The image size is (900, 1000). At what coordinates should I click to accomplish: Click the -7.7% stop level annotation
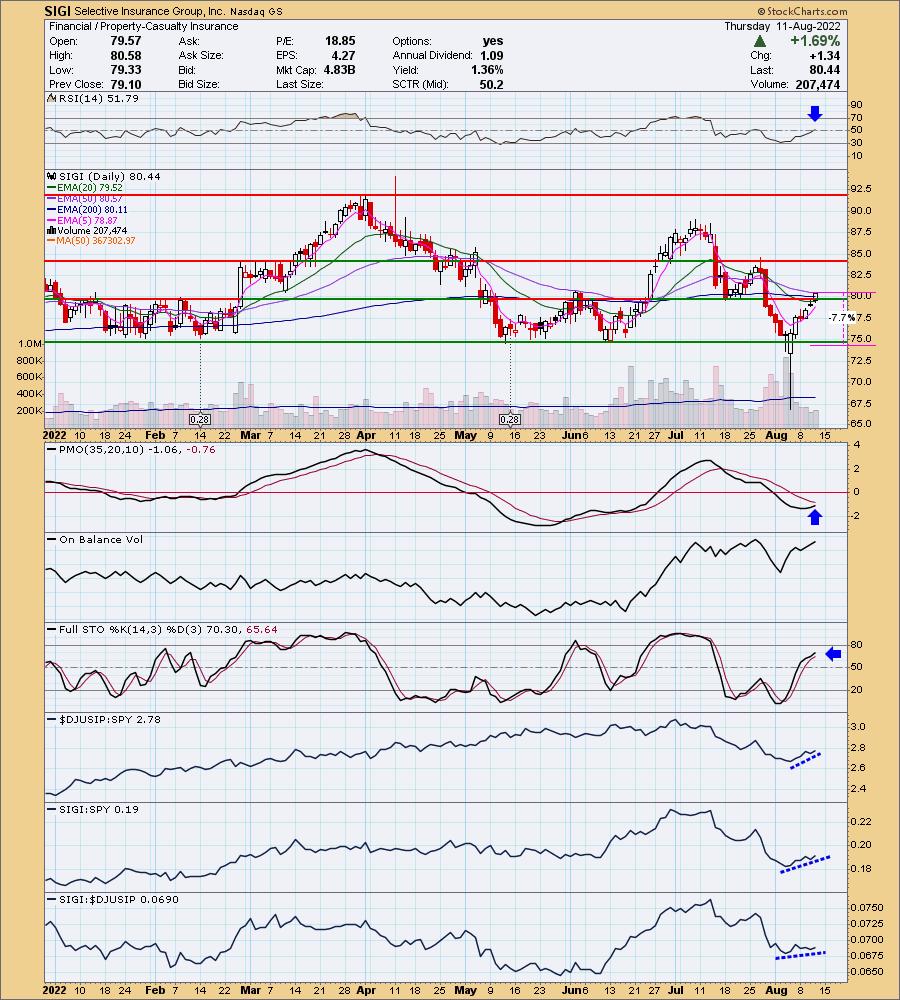coord(841,318)
